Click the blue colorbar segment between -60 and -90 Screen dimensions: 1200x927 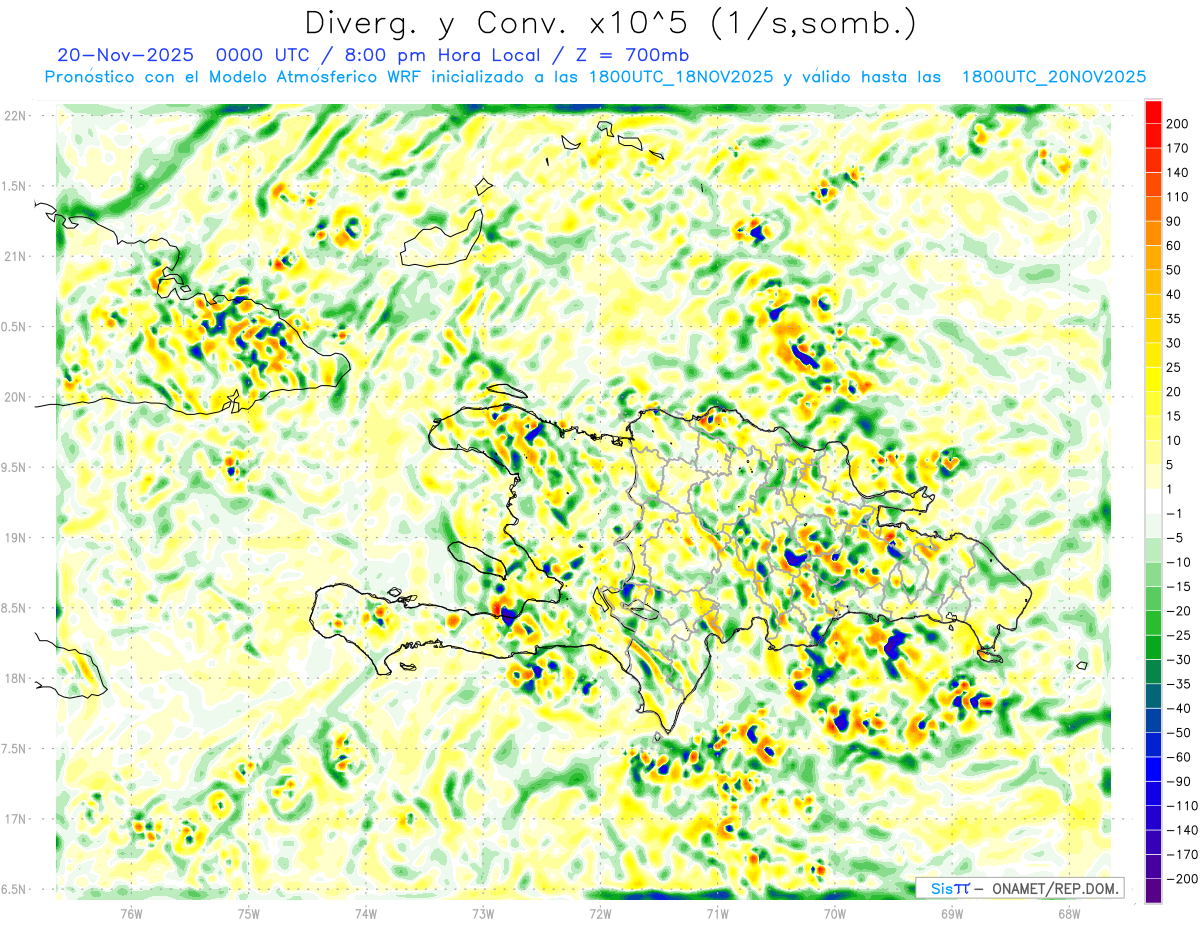click(x=1153, y=769)
